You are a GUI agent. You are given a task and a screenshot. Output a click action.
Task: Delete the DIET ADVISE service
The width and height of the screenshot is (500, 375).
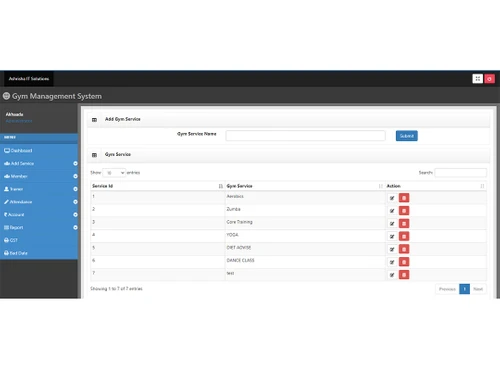coord(404,249)
